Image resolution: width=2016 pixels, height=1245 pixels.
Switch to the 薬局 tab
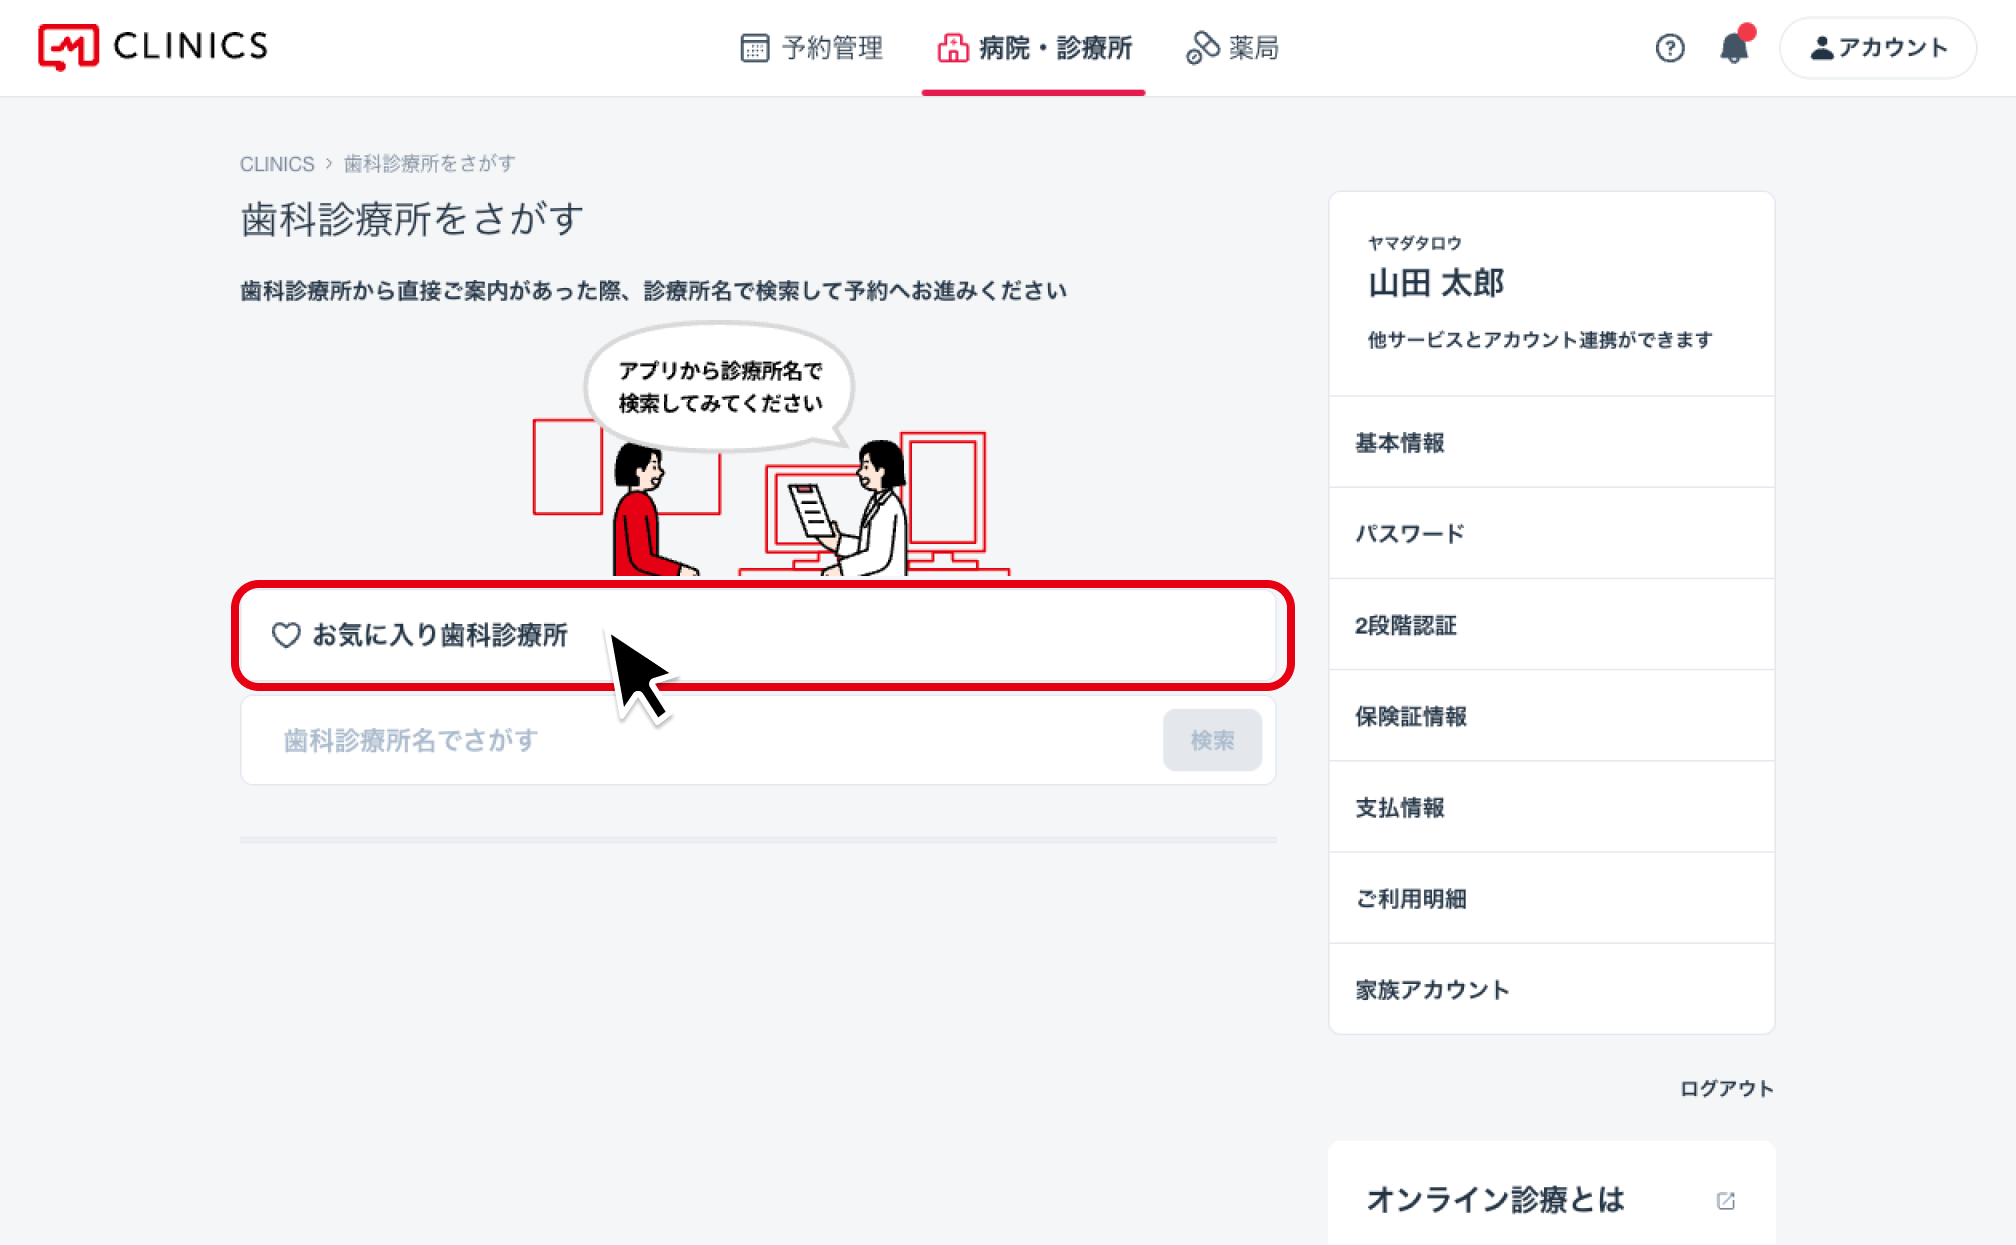(x=1232, y=48)
